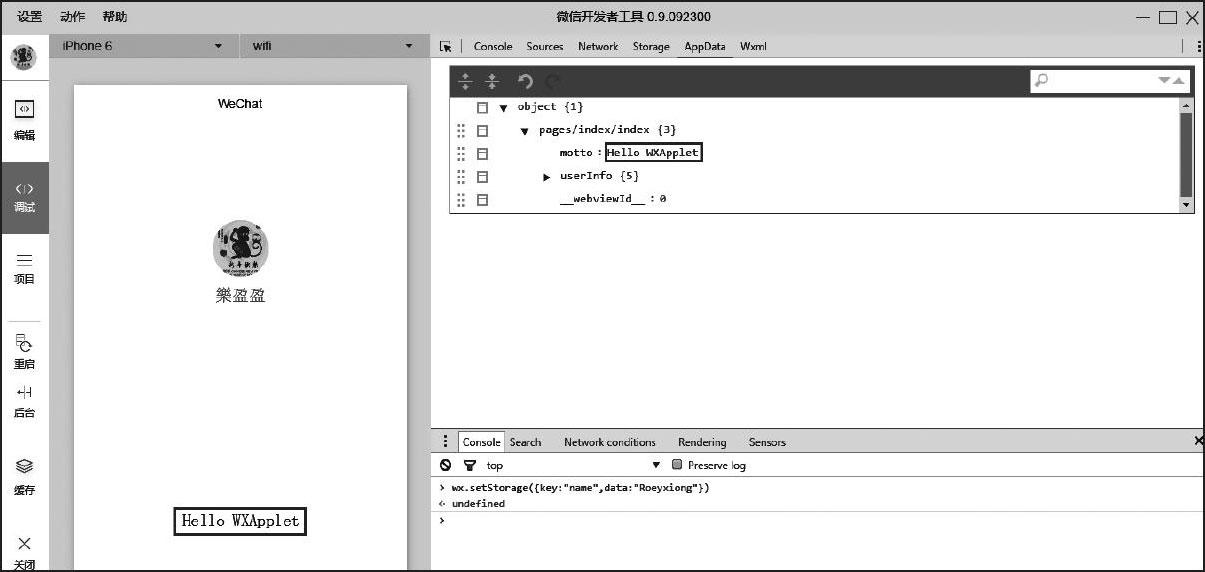
Task: Click the user avatar at sidebar top
Action: pos(24,57)
